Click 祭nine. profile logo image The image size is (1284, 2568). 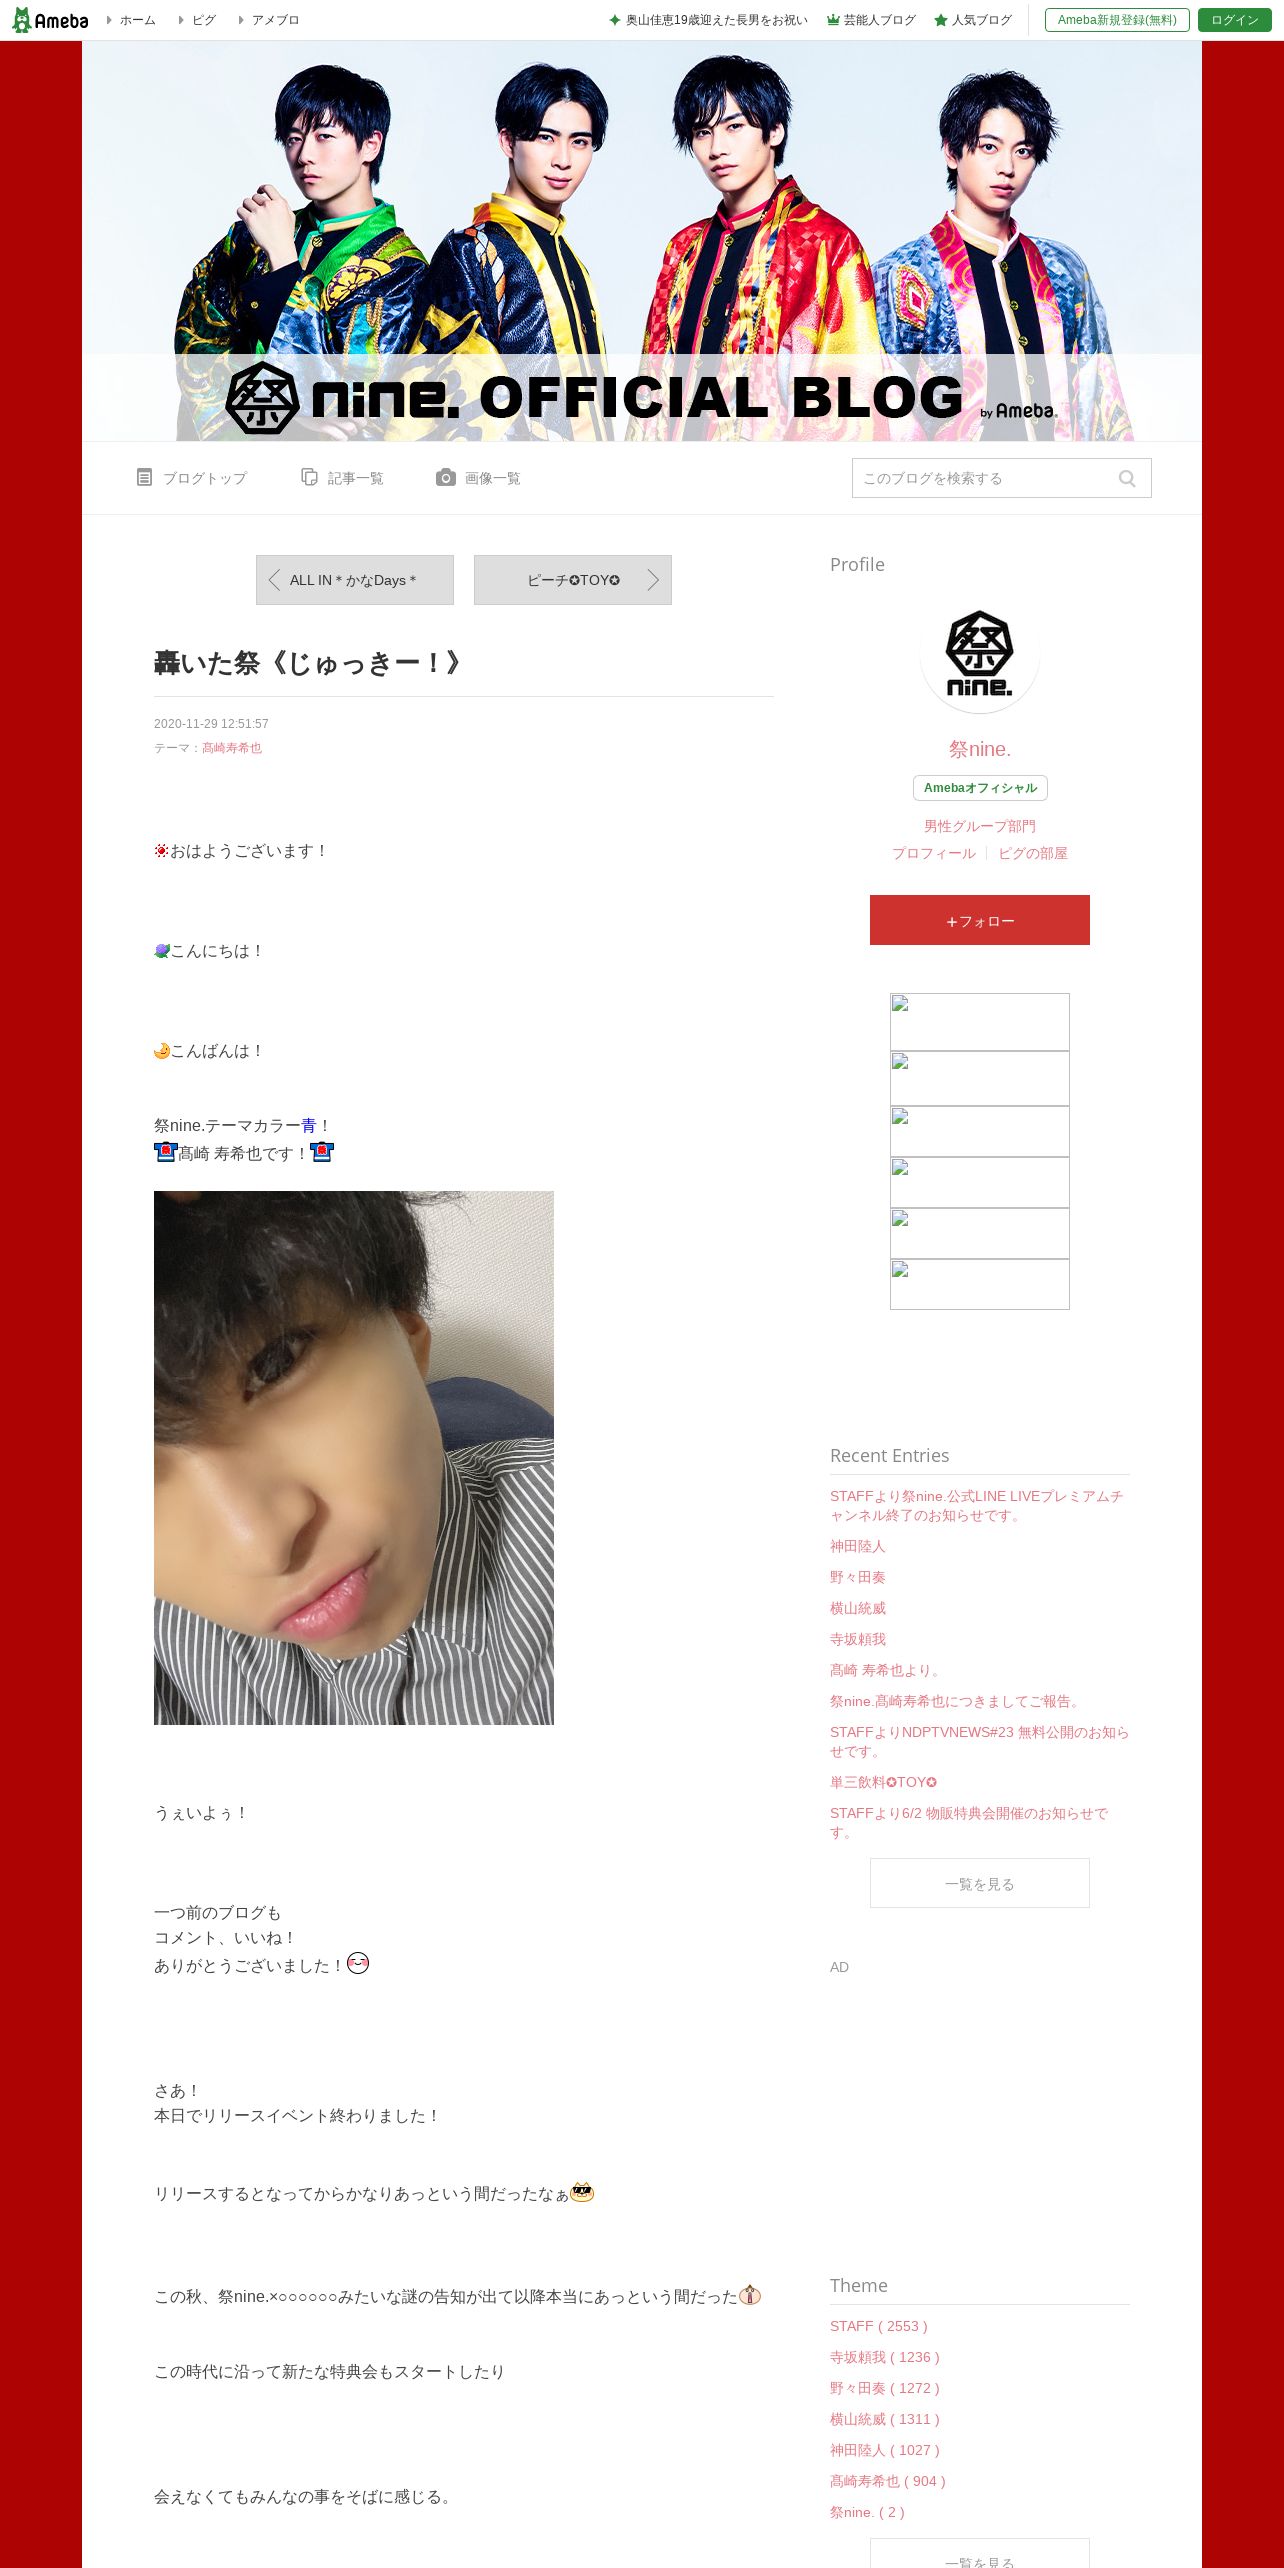tap(980, 654)
